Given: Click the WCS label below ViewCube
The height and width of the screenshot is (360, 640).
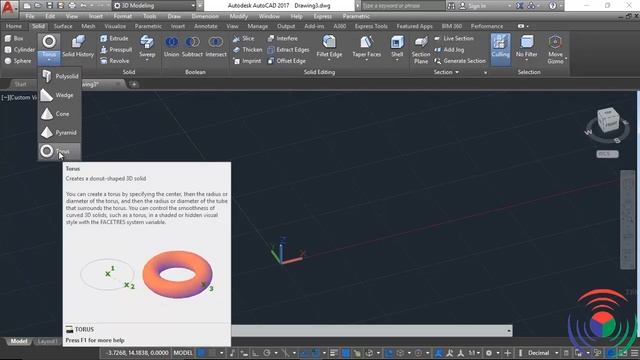Looking at the screenshot, I should click(x=607, y=154).
